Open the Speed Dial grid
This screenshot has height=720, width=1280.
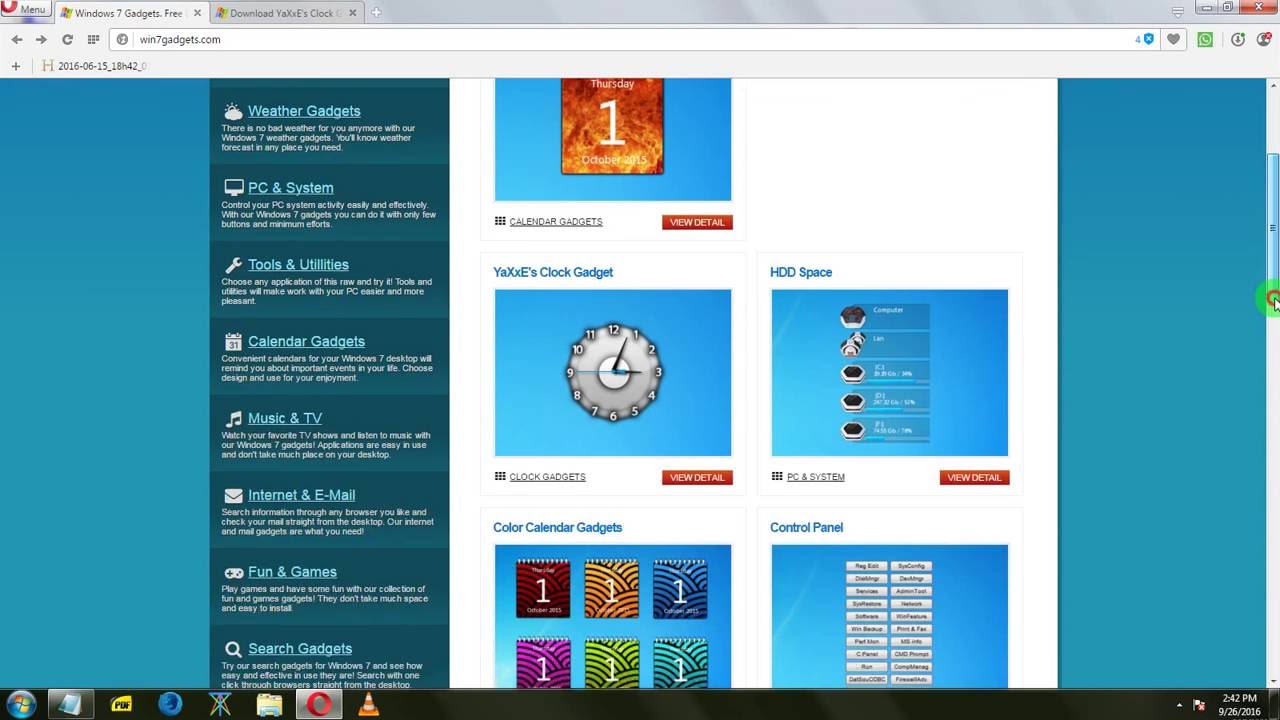click(93, 39)
